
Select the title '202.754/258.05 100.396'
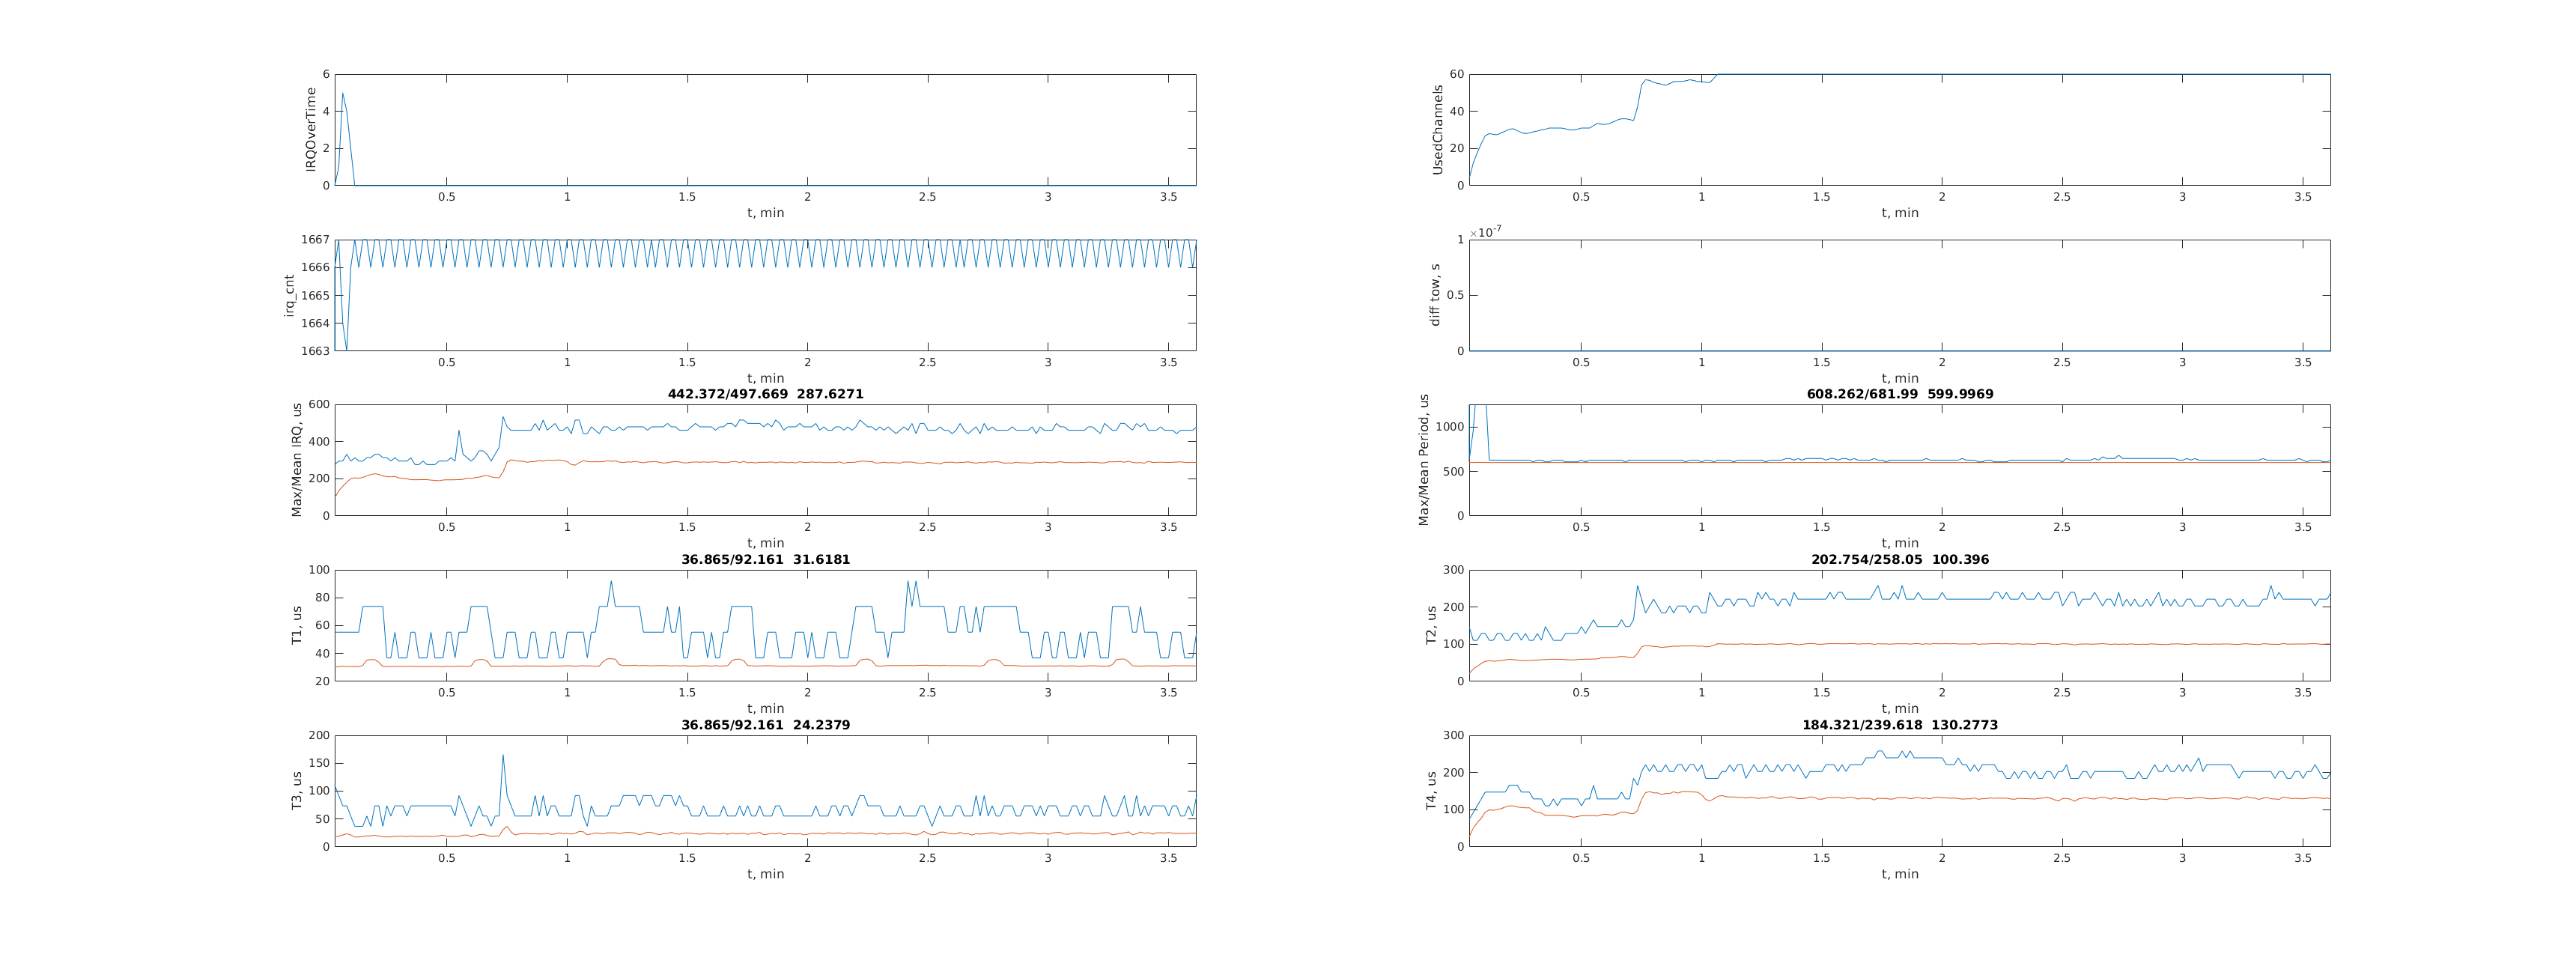pos(1900,559)
